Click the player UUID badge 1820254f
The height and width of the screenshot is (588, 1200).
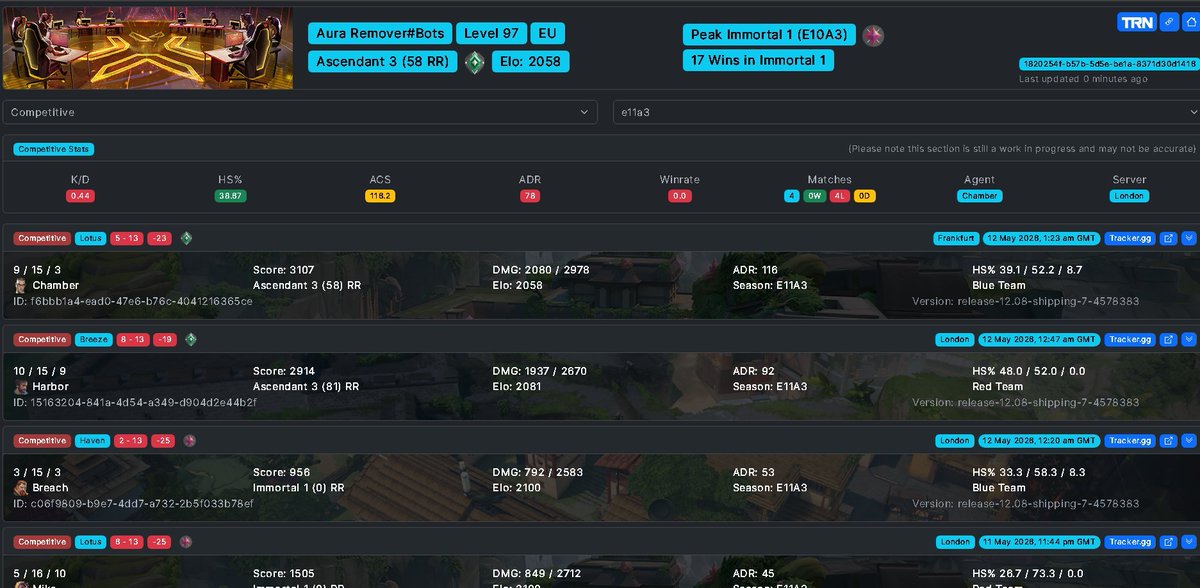tap(1107, 64)
